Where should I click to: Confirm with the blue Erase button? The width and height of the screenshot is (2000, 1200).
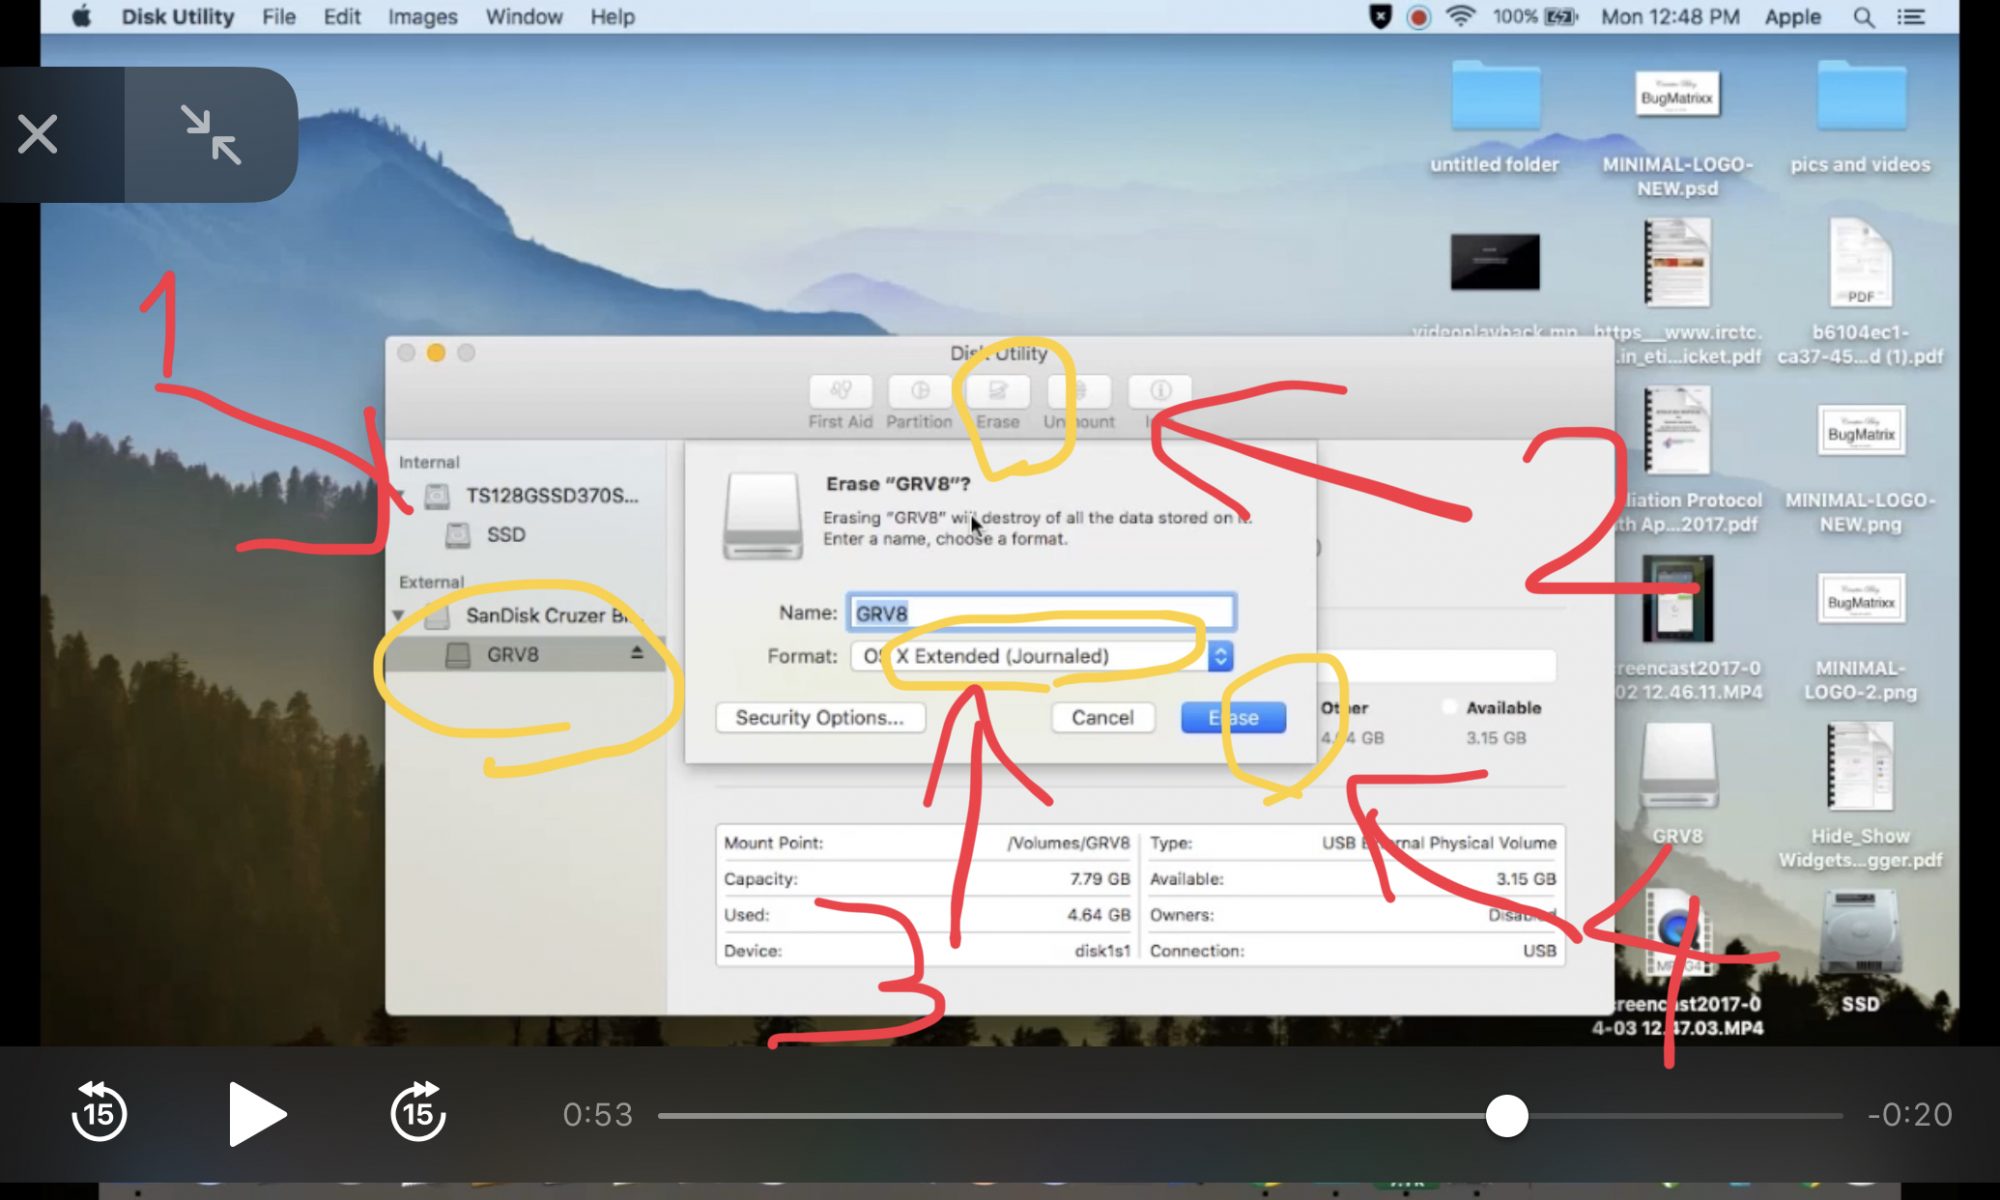tap(1233, 717)
